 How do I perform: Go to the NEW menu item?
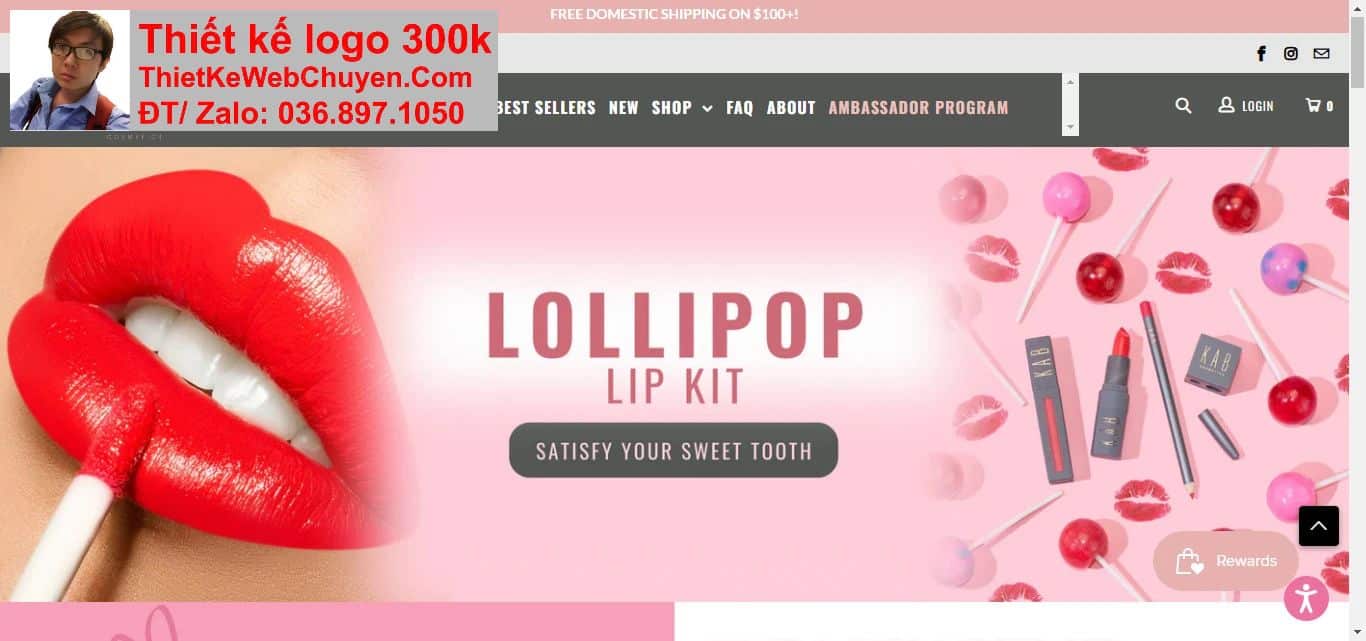pos(623,107)
